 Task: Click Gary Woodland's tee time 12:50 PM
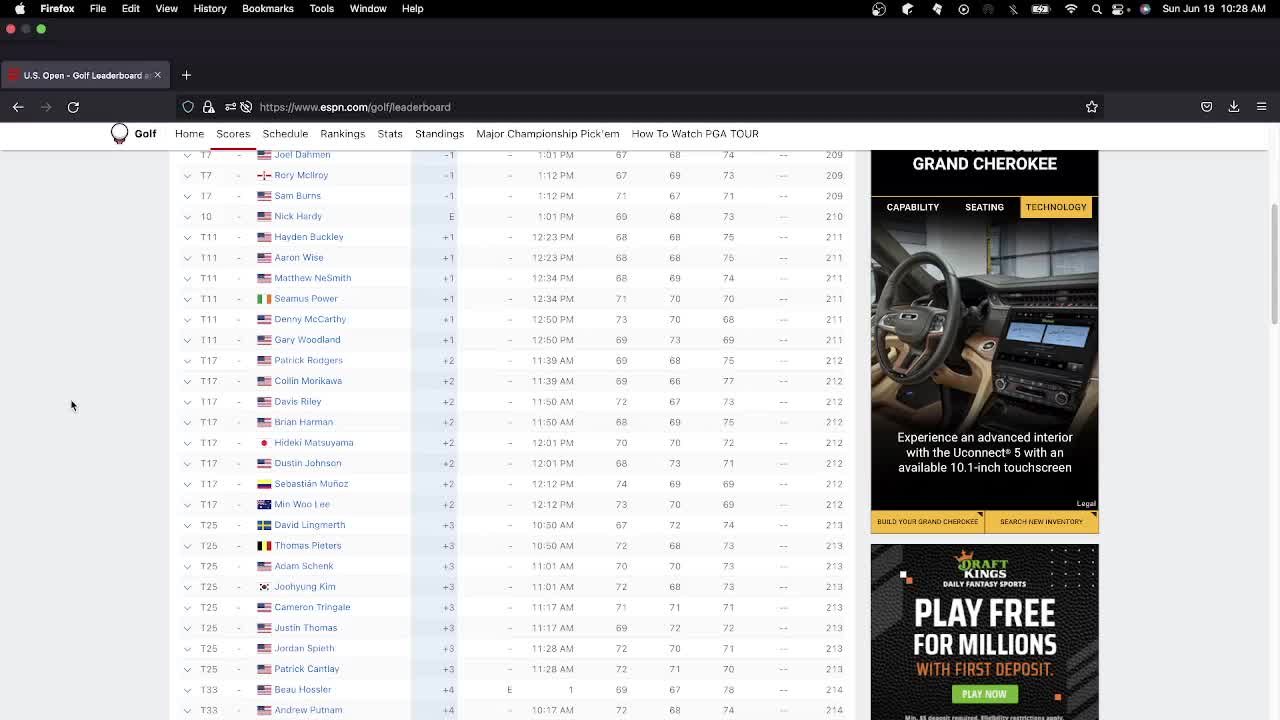pyautogui.click(x=553, y=340)
